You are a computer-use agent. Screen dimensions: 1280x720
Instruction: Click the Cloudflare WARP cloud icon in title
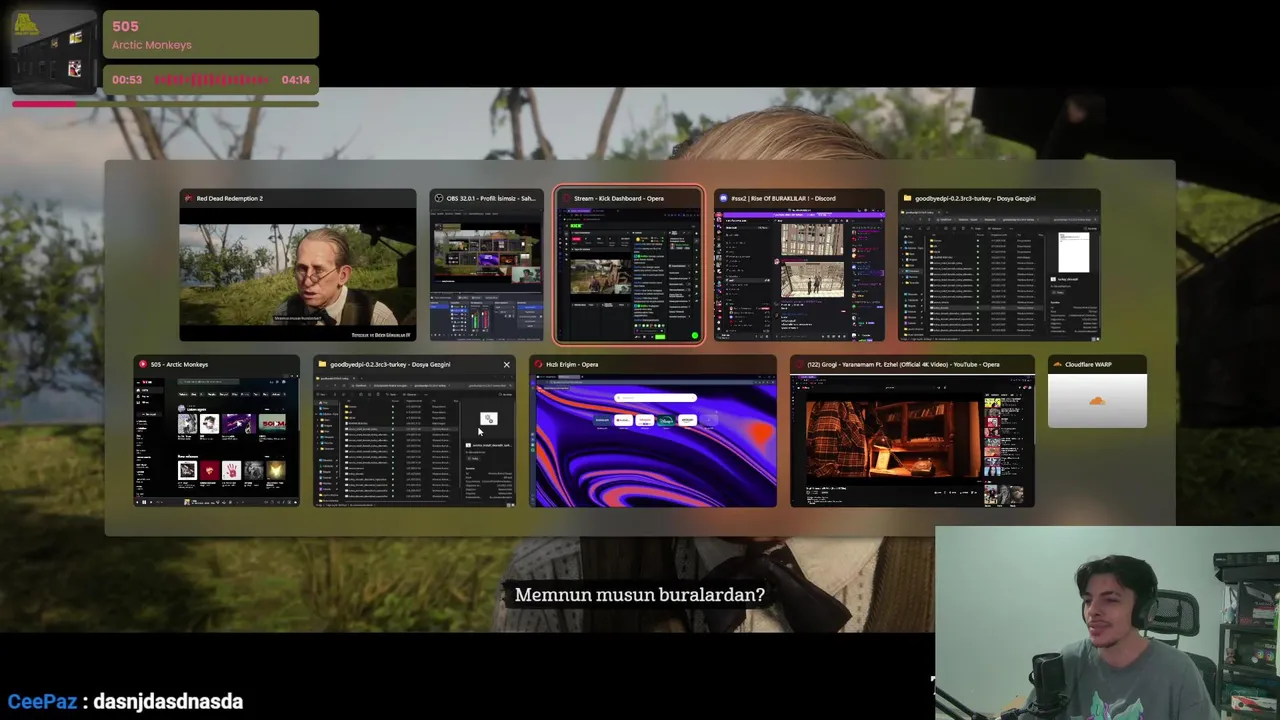click(x=1057, y=364)
